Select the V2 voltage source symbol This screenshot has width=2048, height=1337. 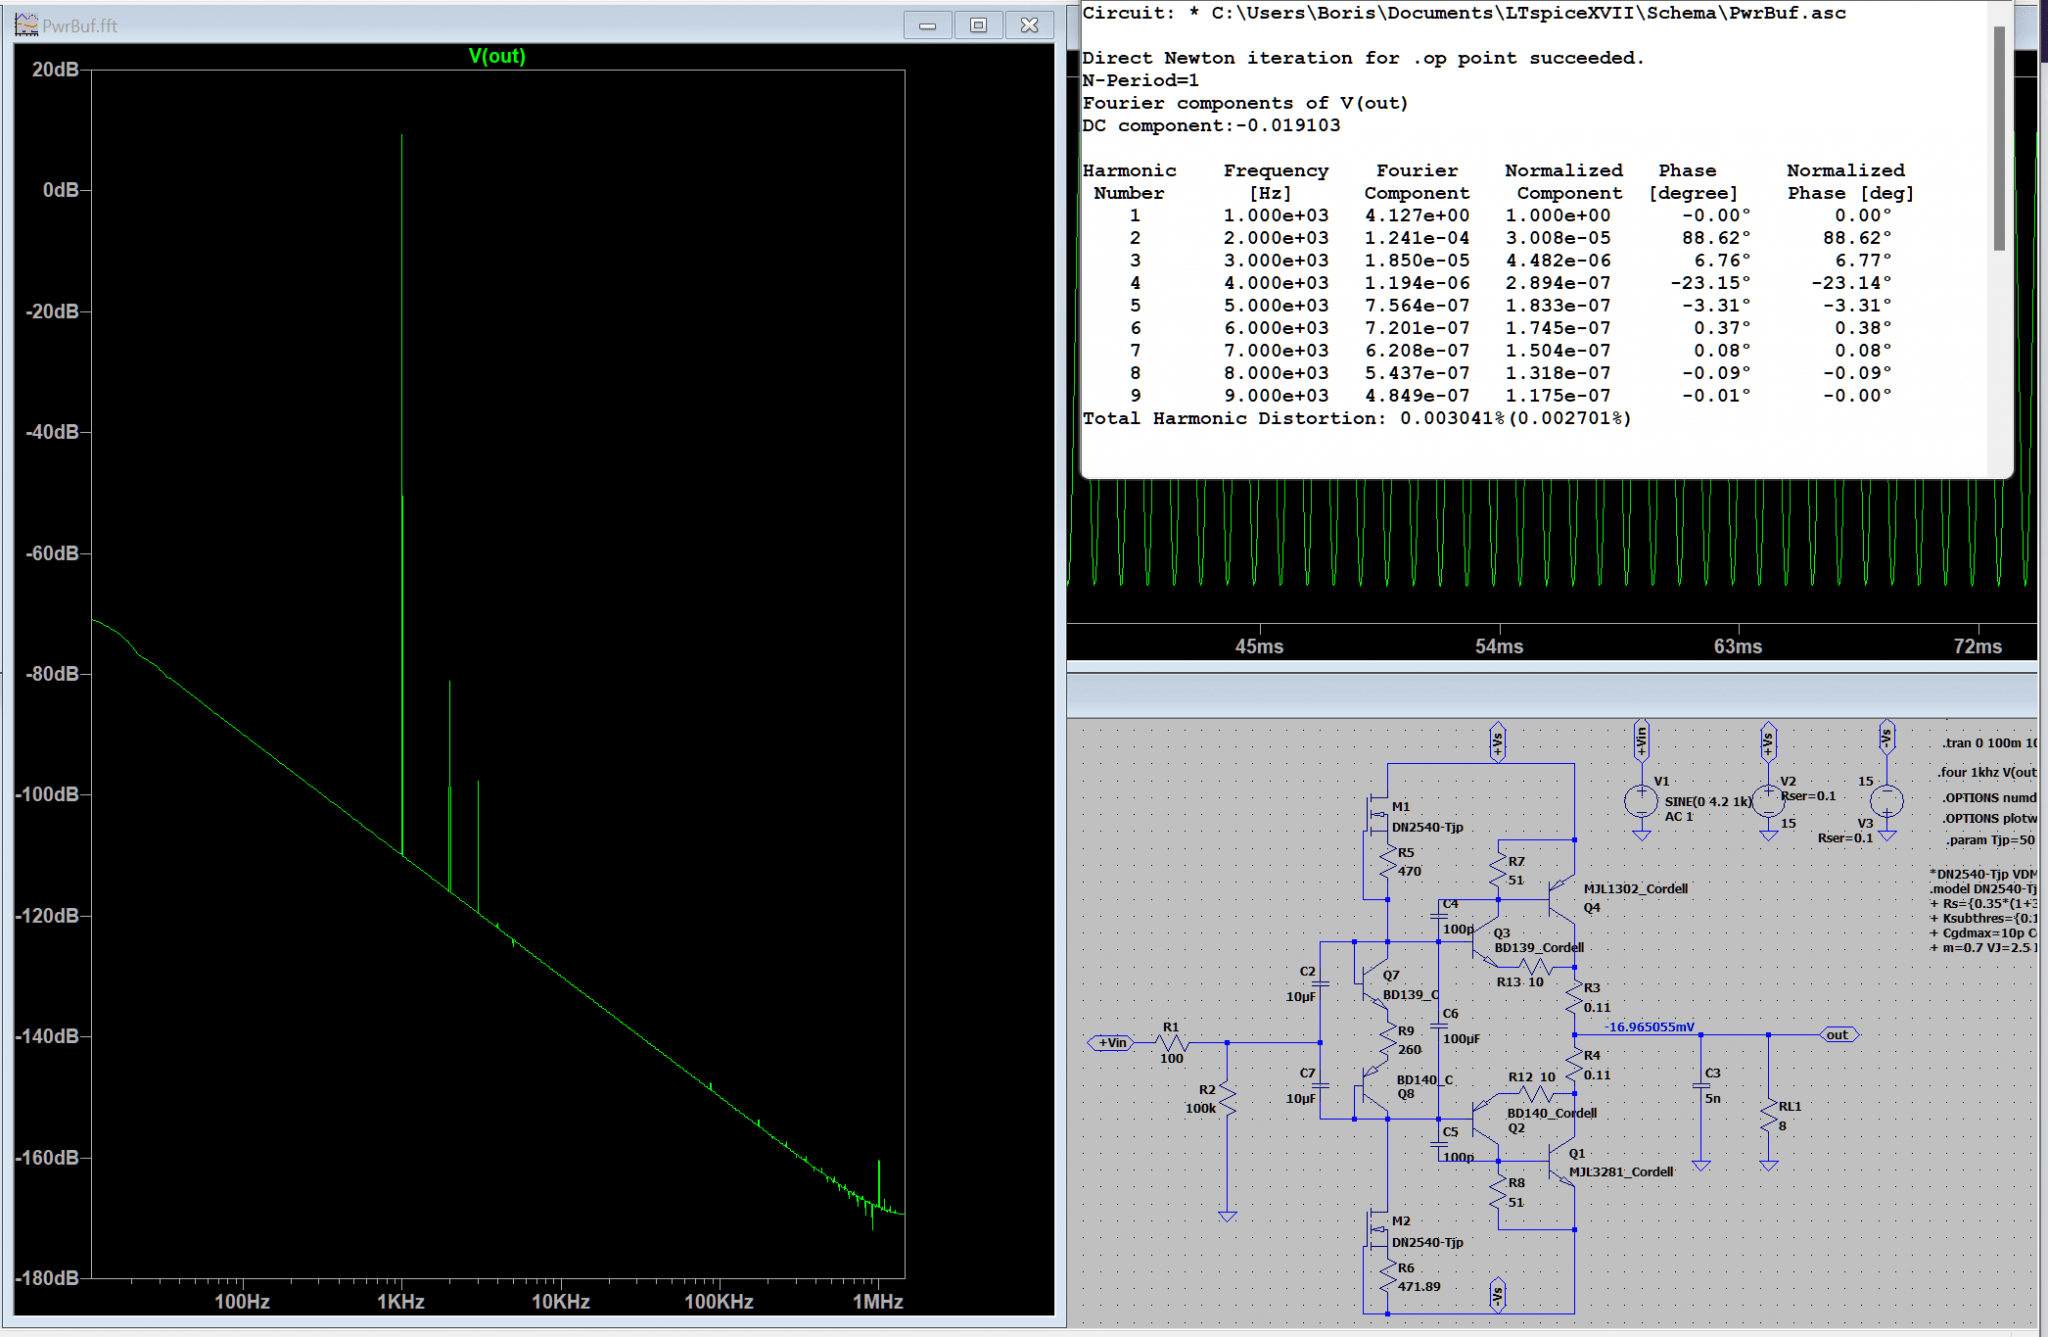[x=1768, y=800]
